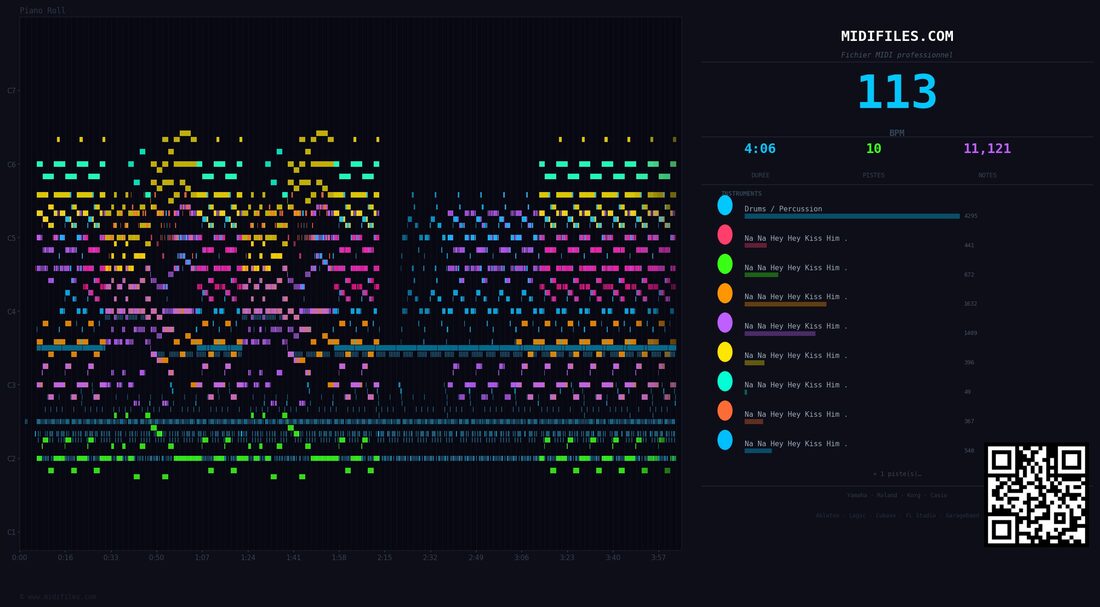Click the C1 pitch label

coord(12,532)
